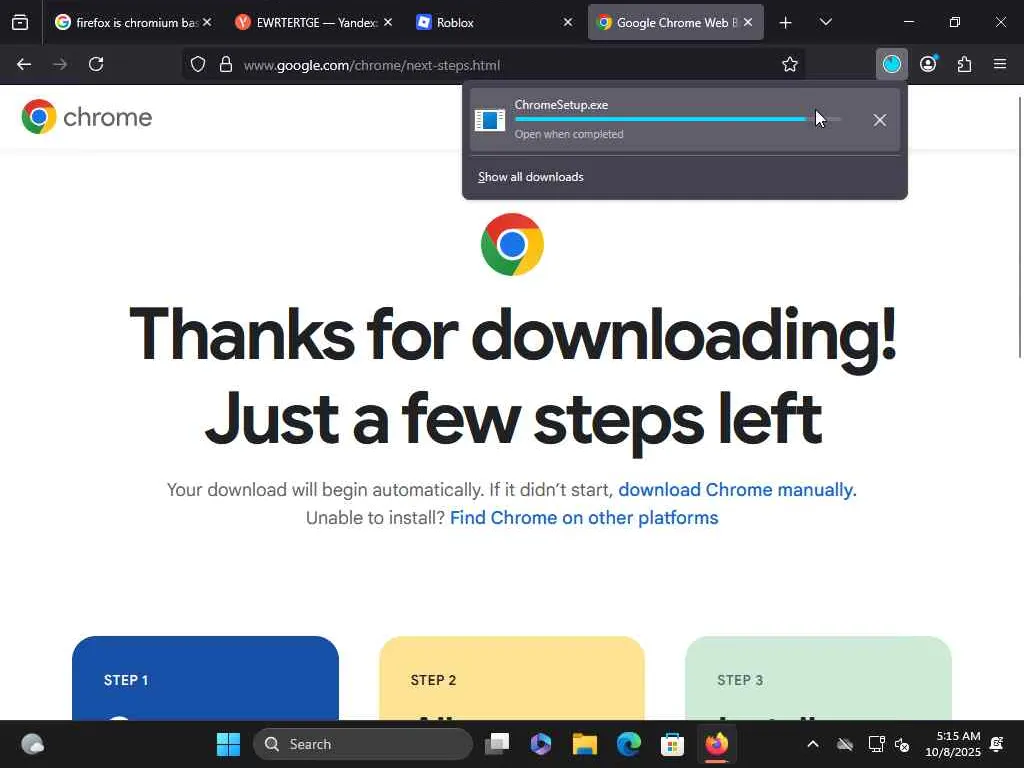Close the firefox is chromium tab
Screen dimensions: 1024x768
coord(207,22)
